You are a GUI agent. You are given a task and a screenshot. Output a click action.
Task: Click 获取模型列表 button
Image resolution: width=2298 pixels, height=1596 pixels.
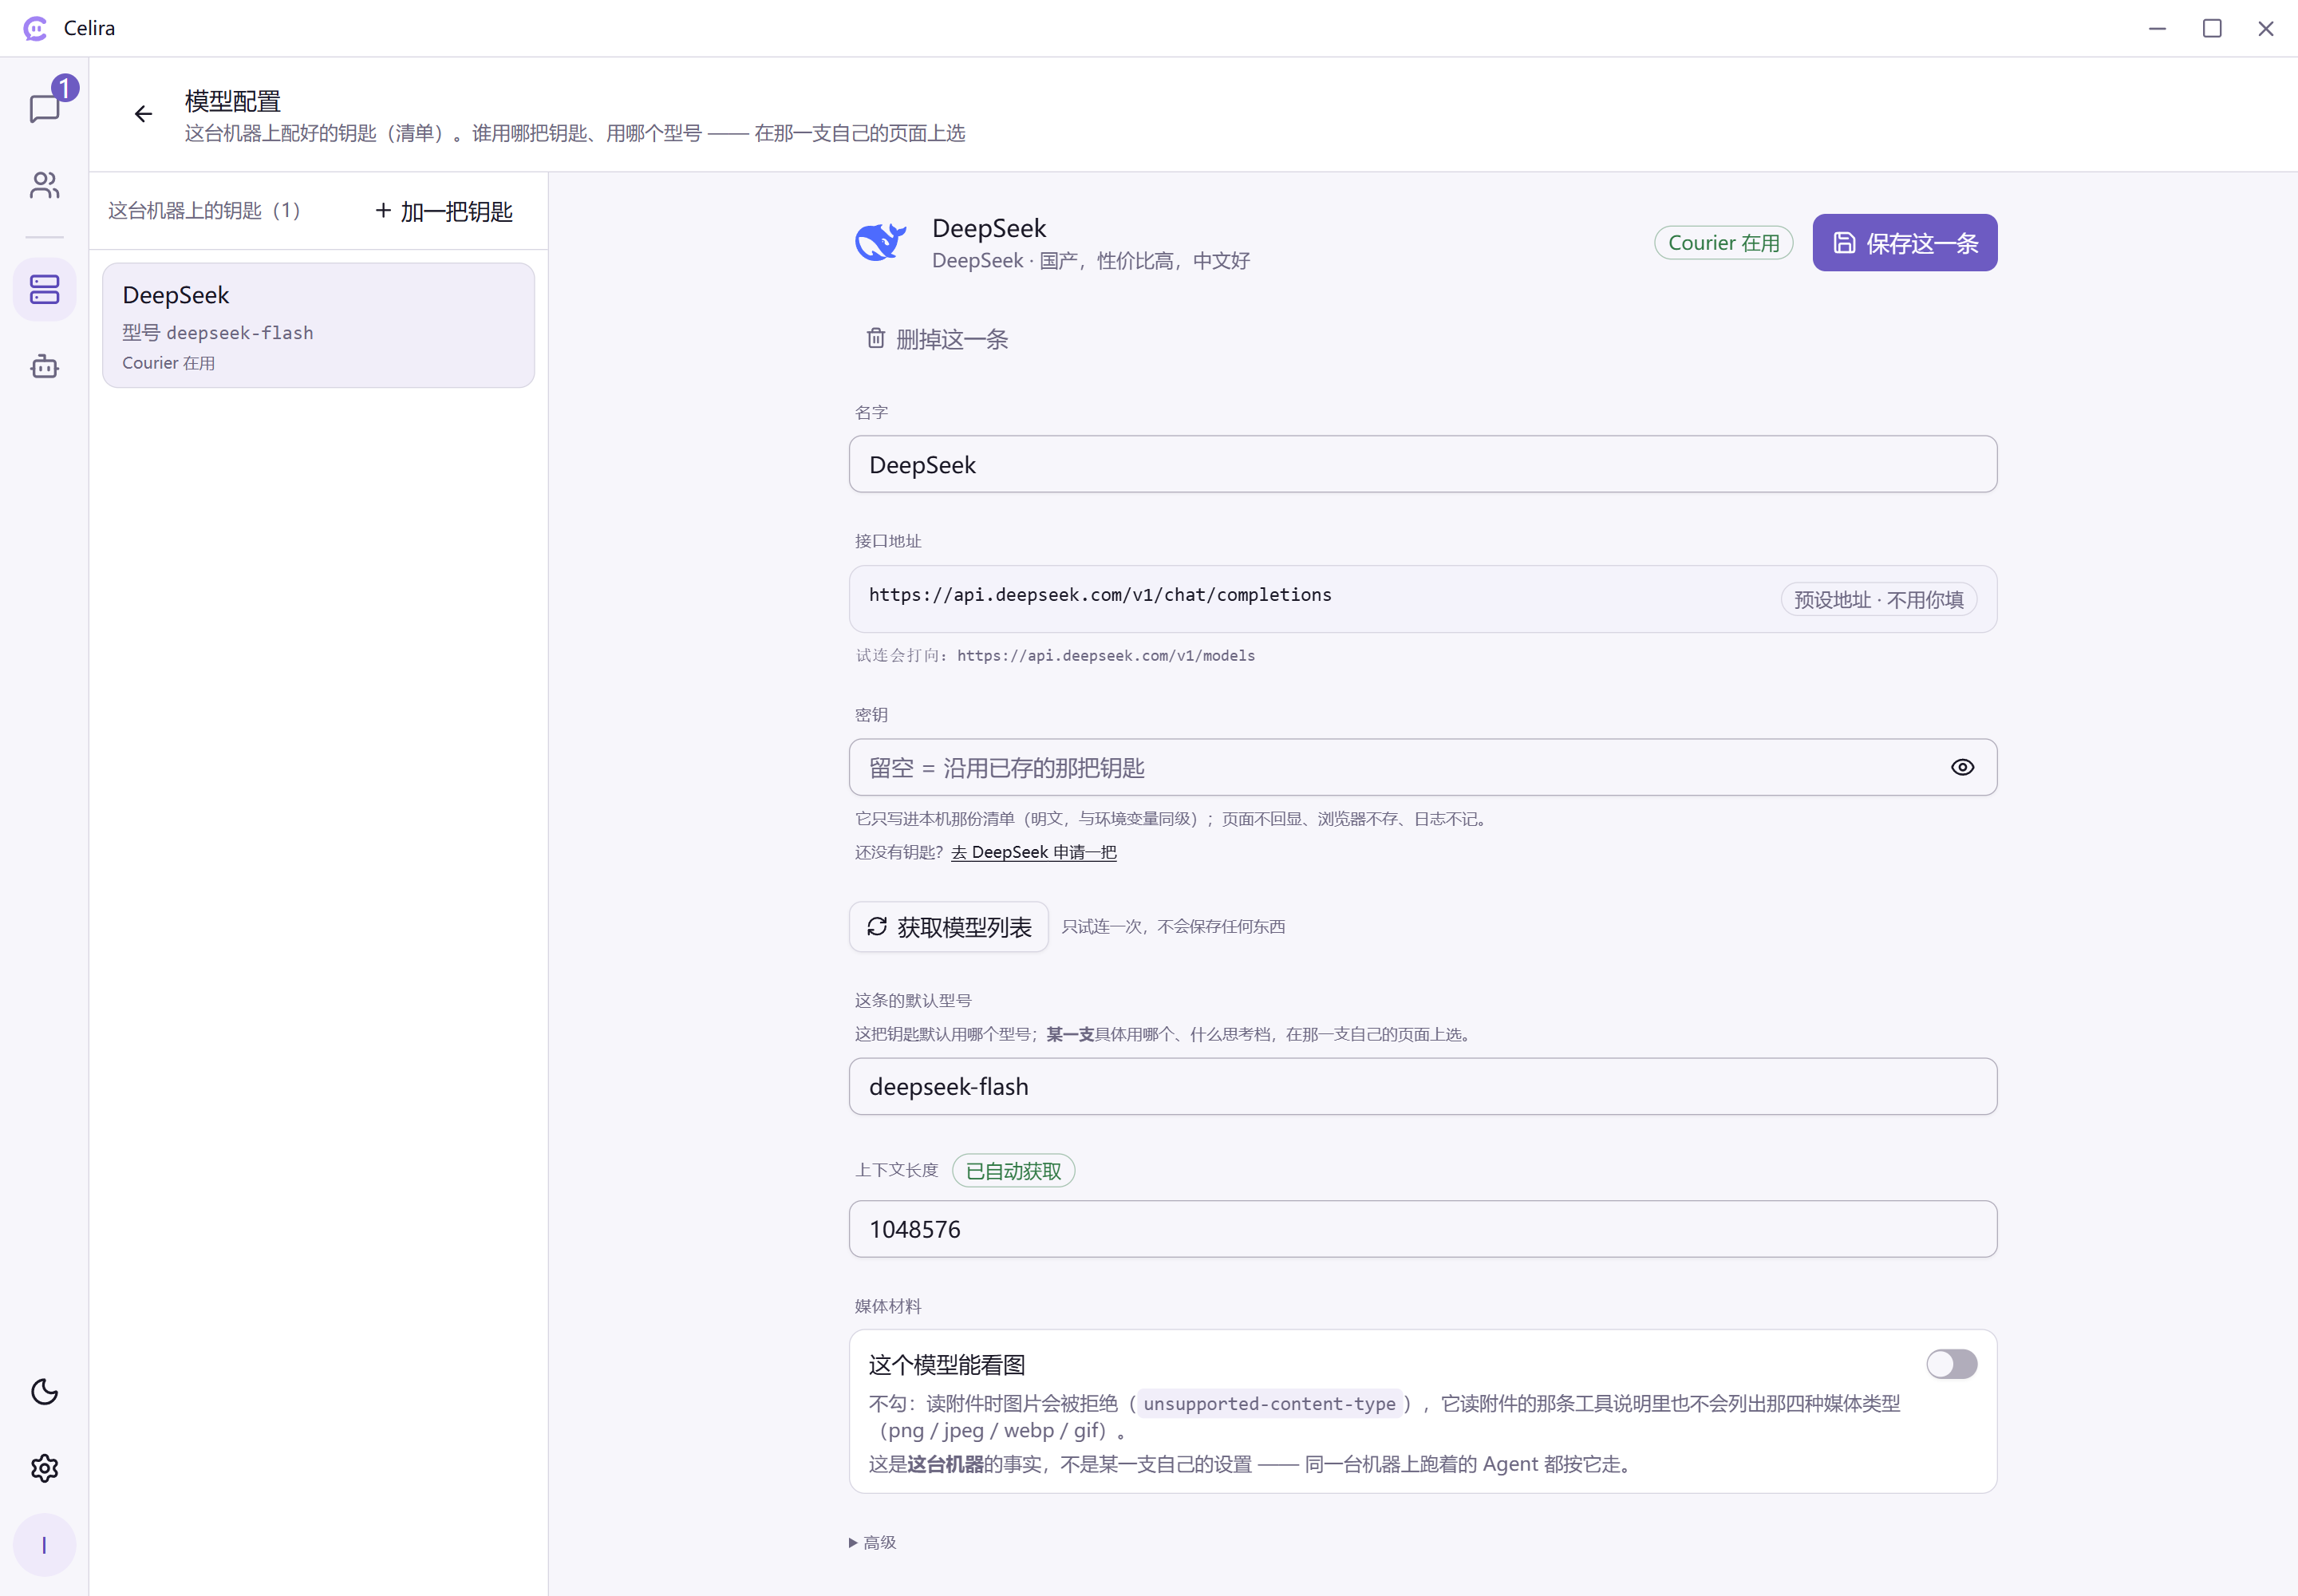click(948, 927)
